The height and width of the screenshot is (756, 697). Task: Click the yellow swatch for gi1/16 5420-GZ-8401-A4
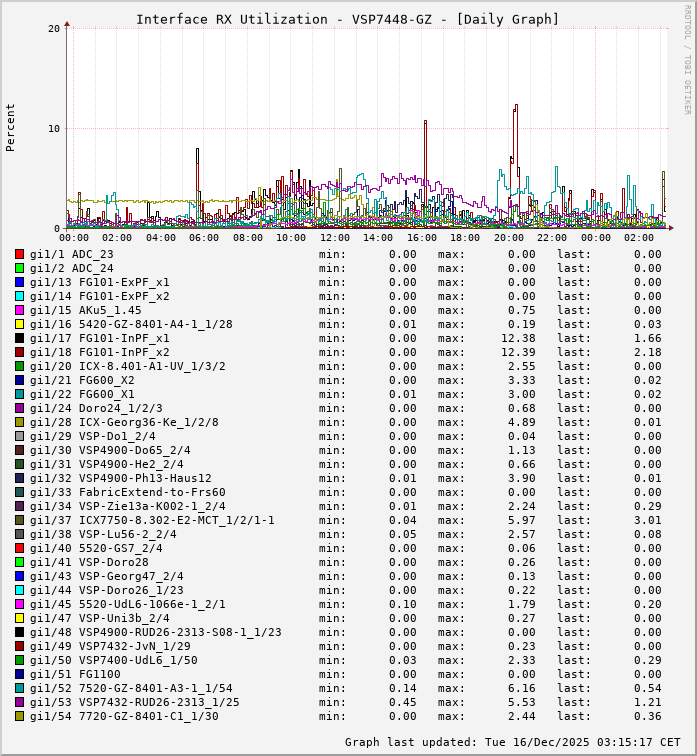coord(19,324)
